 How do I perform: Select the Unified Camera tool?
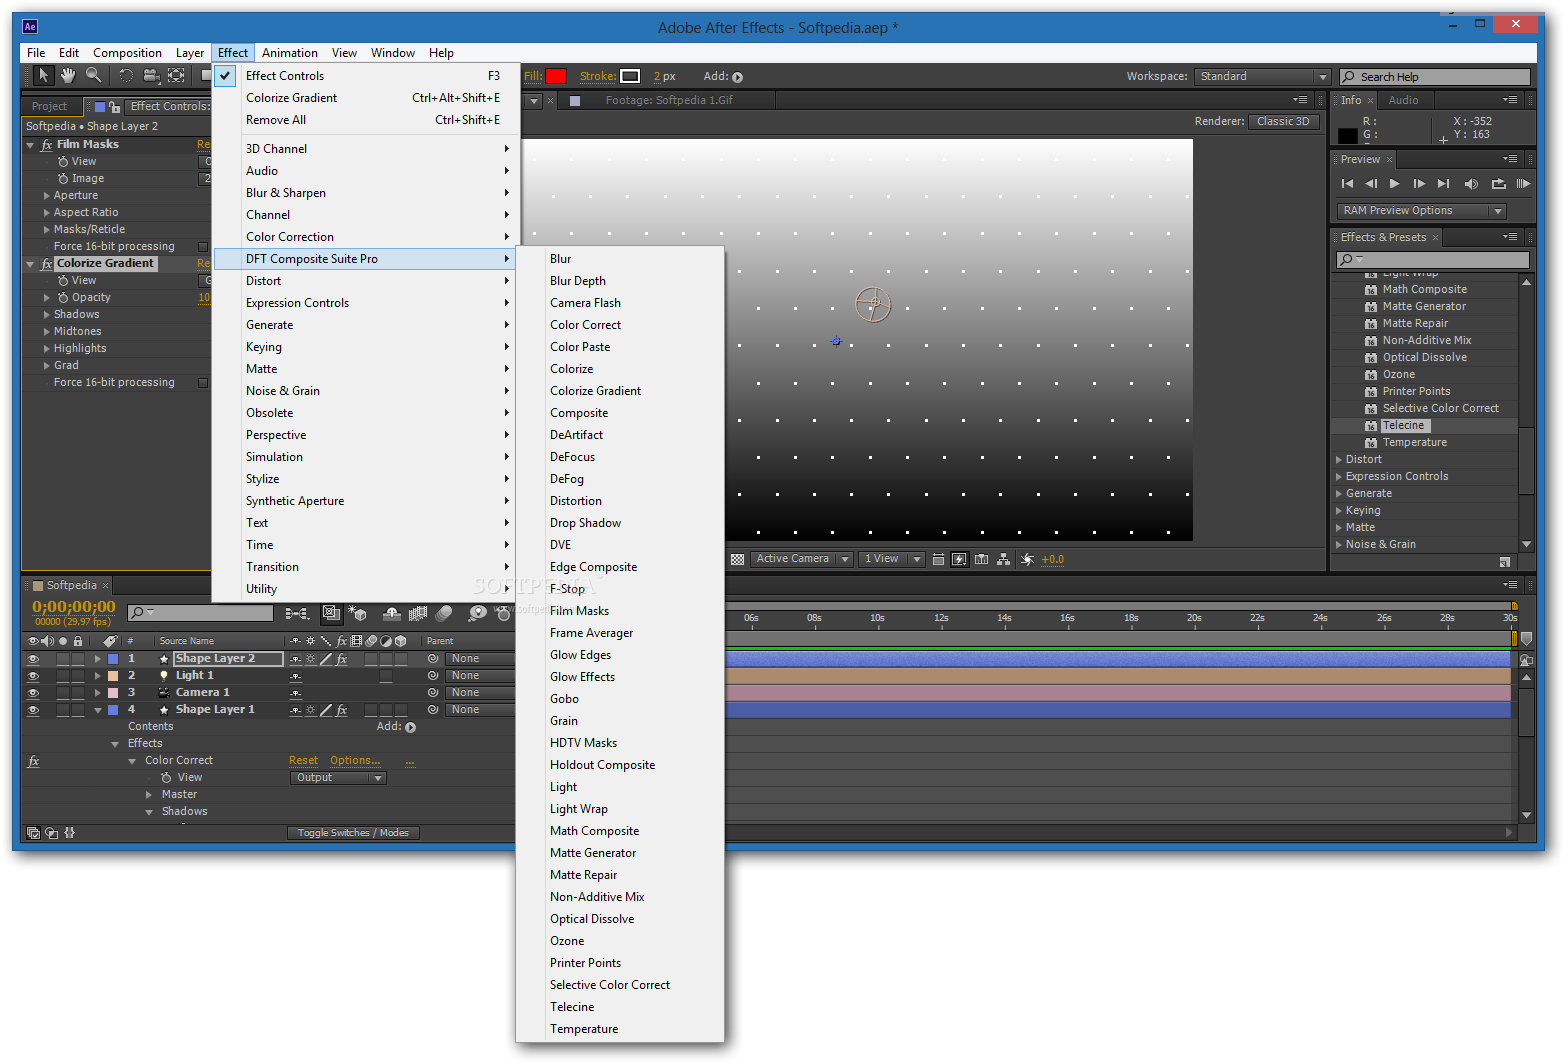[x=151, y=76]
